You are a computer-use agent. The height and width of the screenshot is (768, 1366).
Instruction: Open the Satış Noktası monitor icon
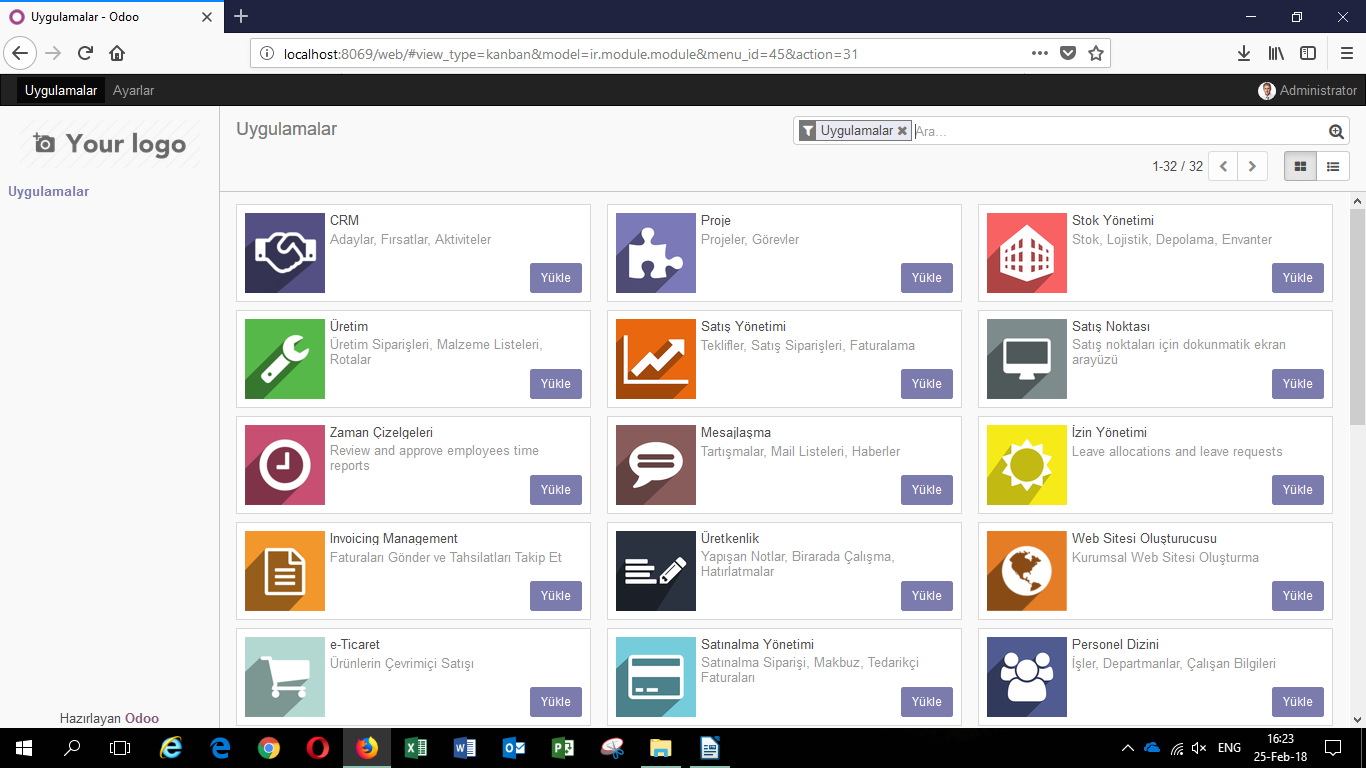click(x=1027, y=359)
